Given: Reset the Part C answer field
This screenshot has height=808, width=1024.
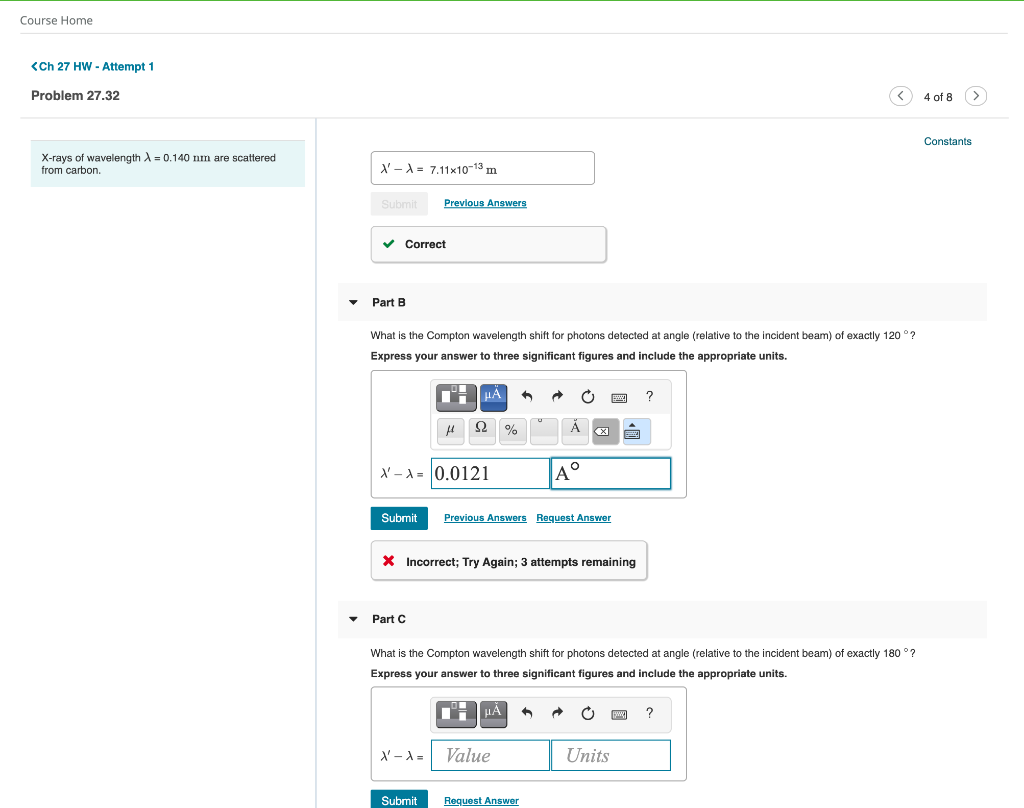Looking at the screenshot, I should [x=588, y=713].
